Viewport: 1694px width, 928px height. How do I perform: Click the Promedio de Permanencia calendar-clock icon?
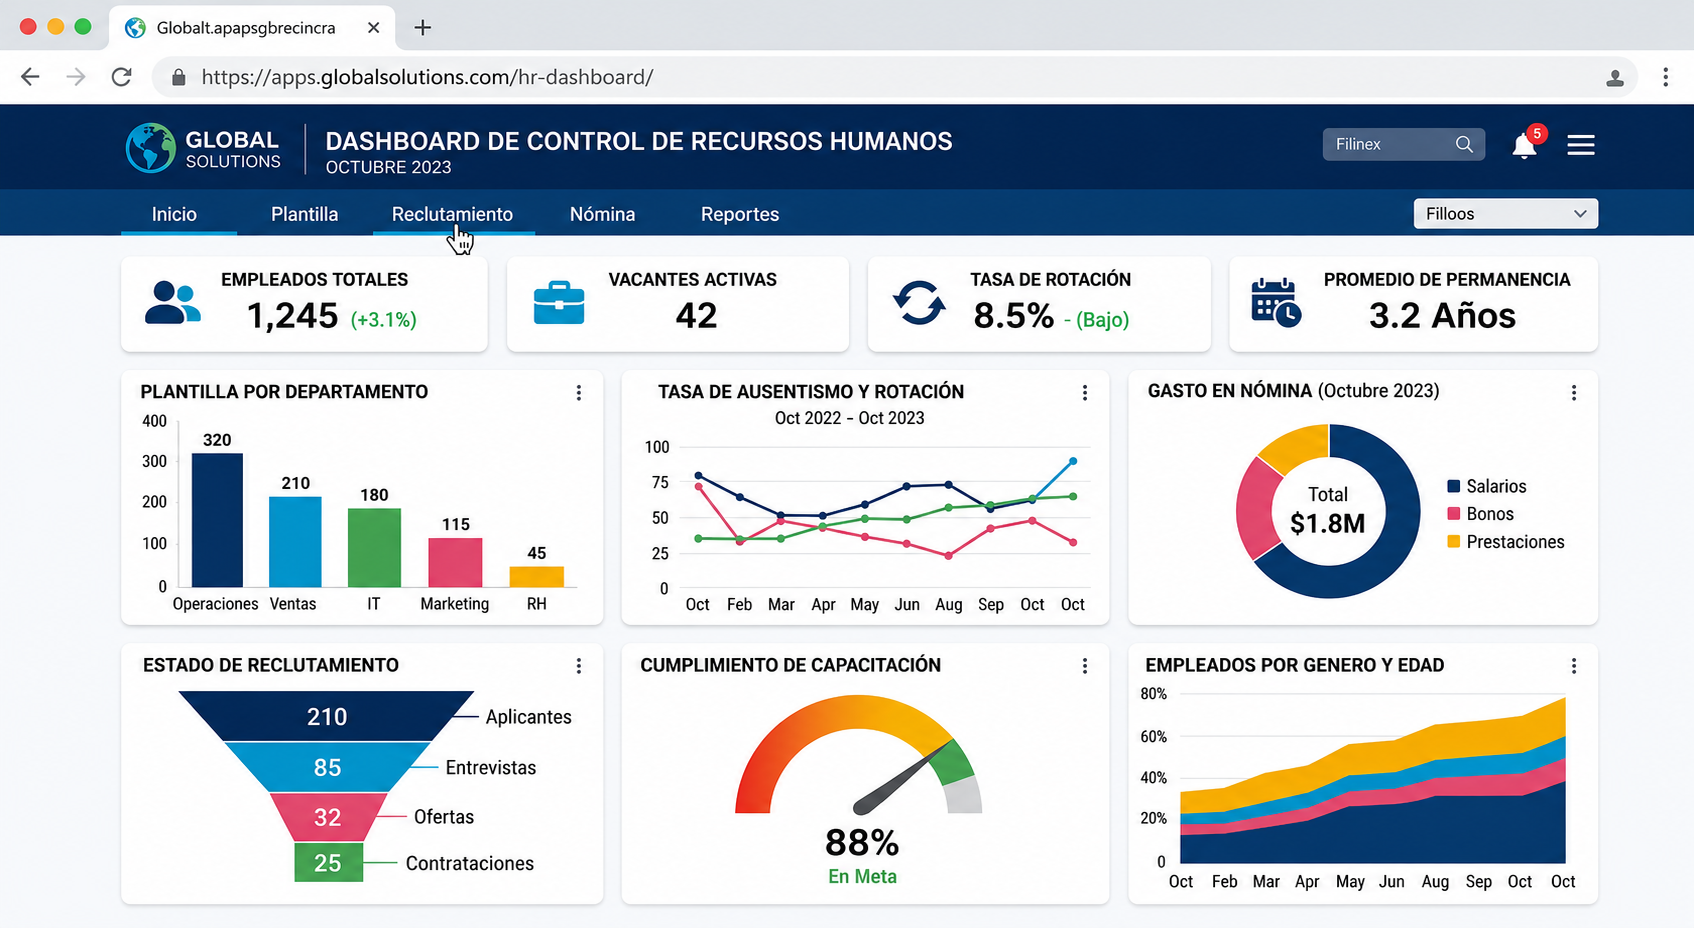[x=1276, y=302]
